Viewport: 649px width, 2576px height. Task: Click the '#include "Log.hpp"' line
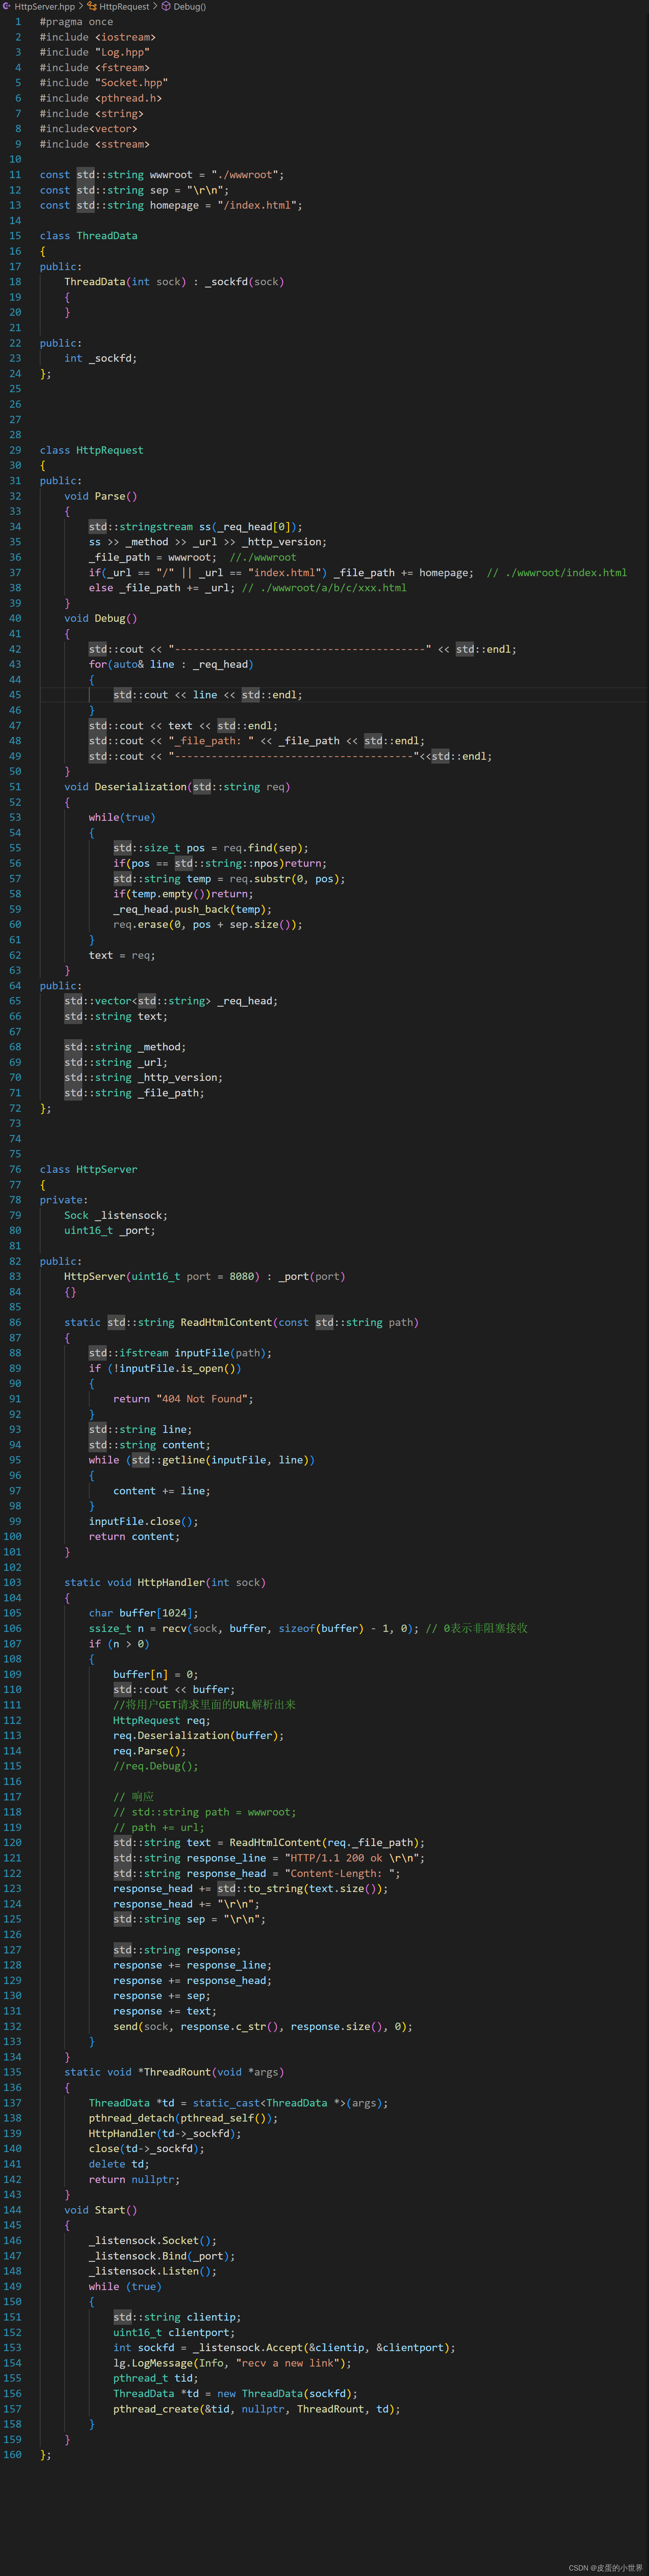pos(95,52)
